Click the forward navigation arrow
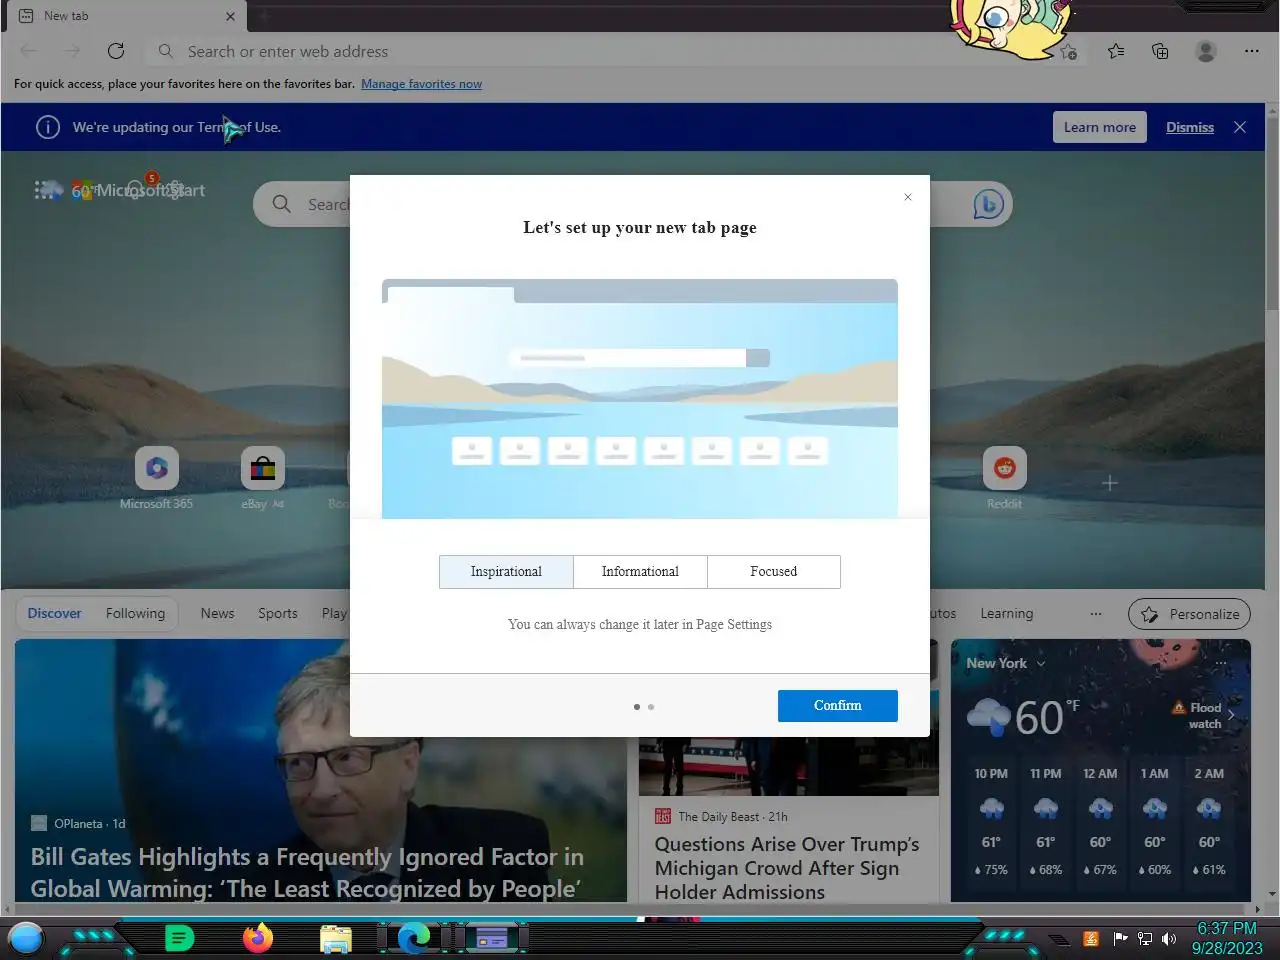This screenshot has width=1280, height=960. (72, 51)
